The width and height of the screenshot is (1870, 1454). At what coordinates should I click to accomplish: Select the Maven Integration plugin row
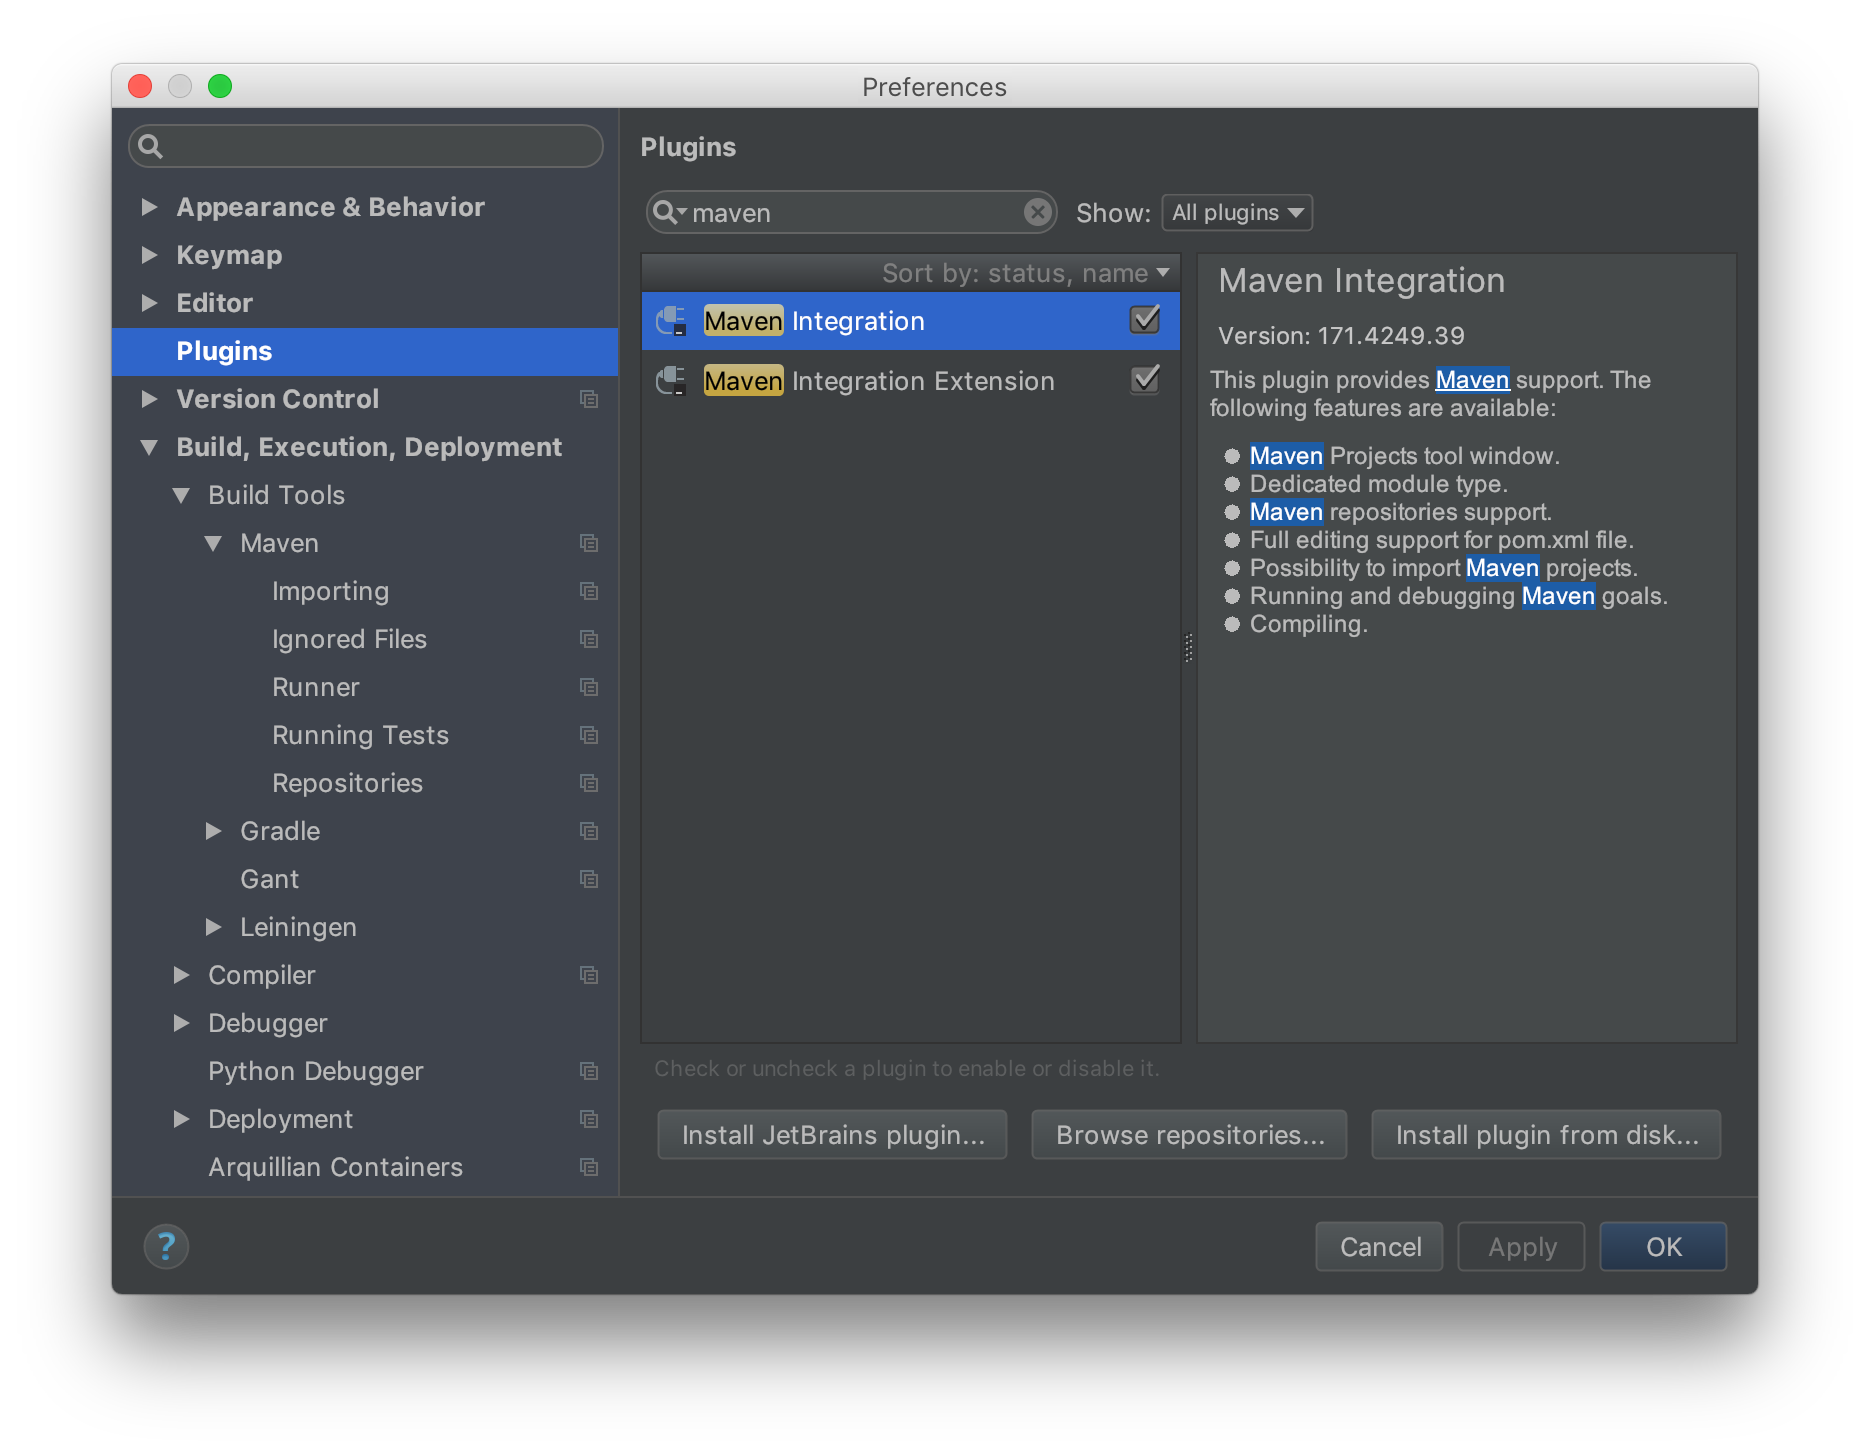pos(911,321)
